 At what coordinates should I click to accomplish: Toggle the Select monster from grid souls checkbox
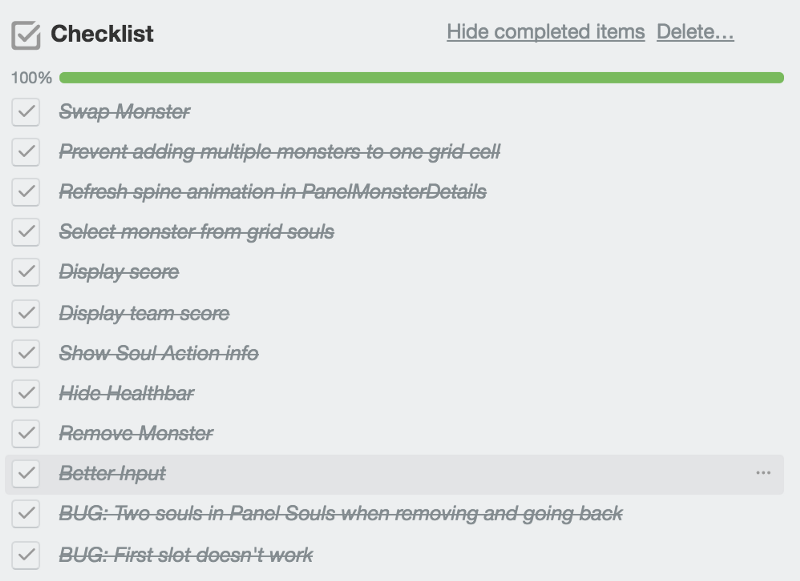[x=26, y=232]
